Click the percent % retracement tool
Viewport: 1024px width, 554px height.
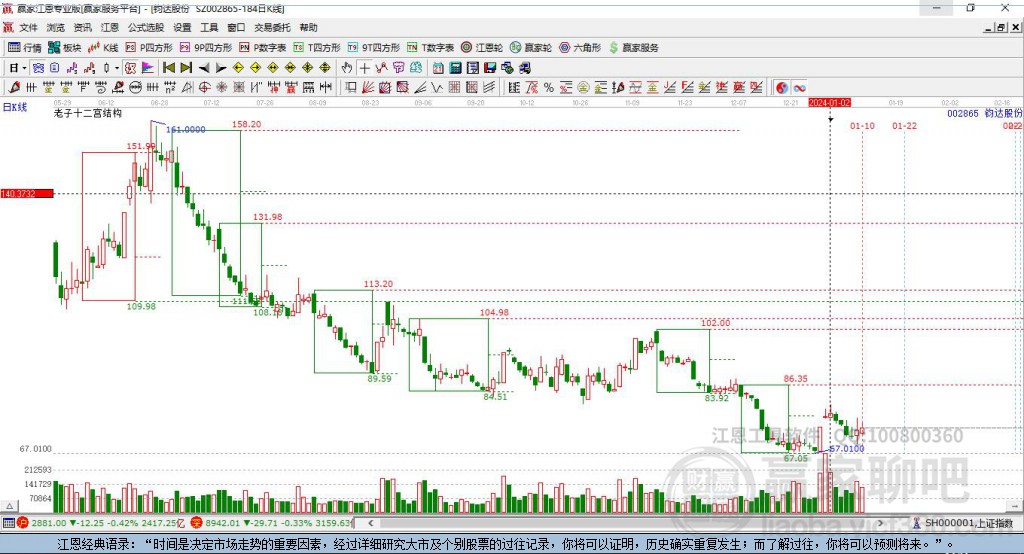pyautogui.click(x=549, y=88)
